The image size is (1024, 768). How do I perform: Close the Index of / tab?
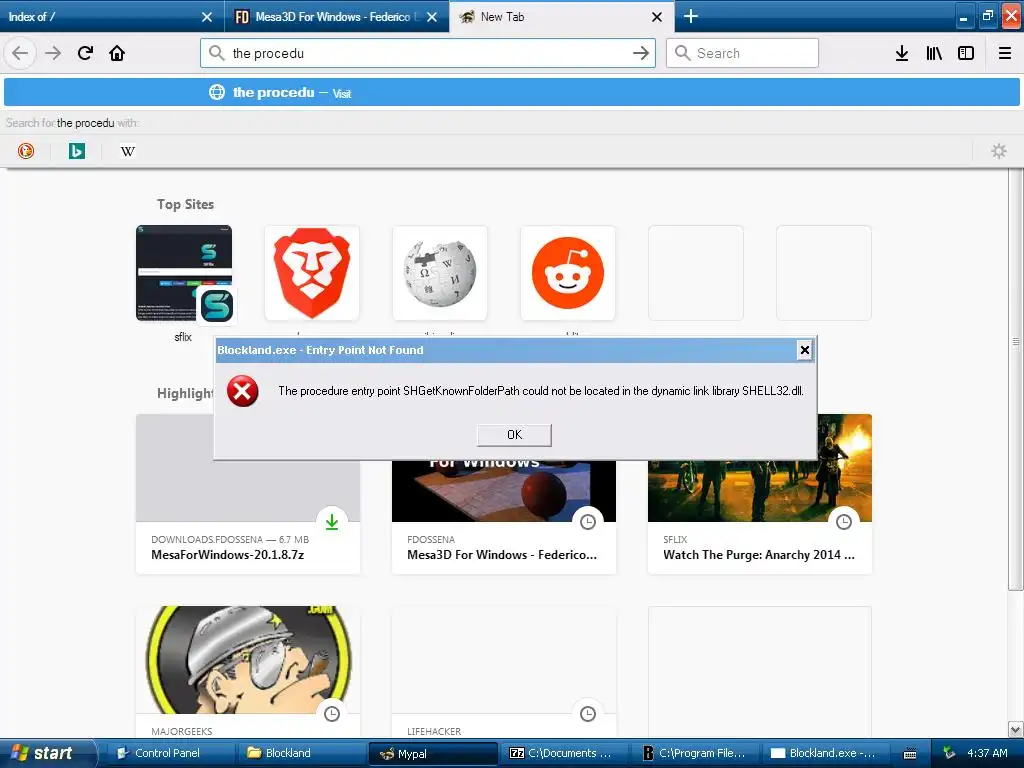point(207,17)
